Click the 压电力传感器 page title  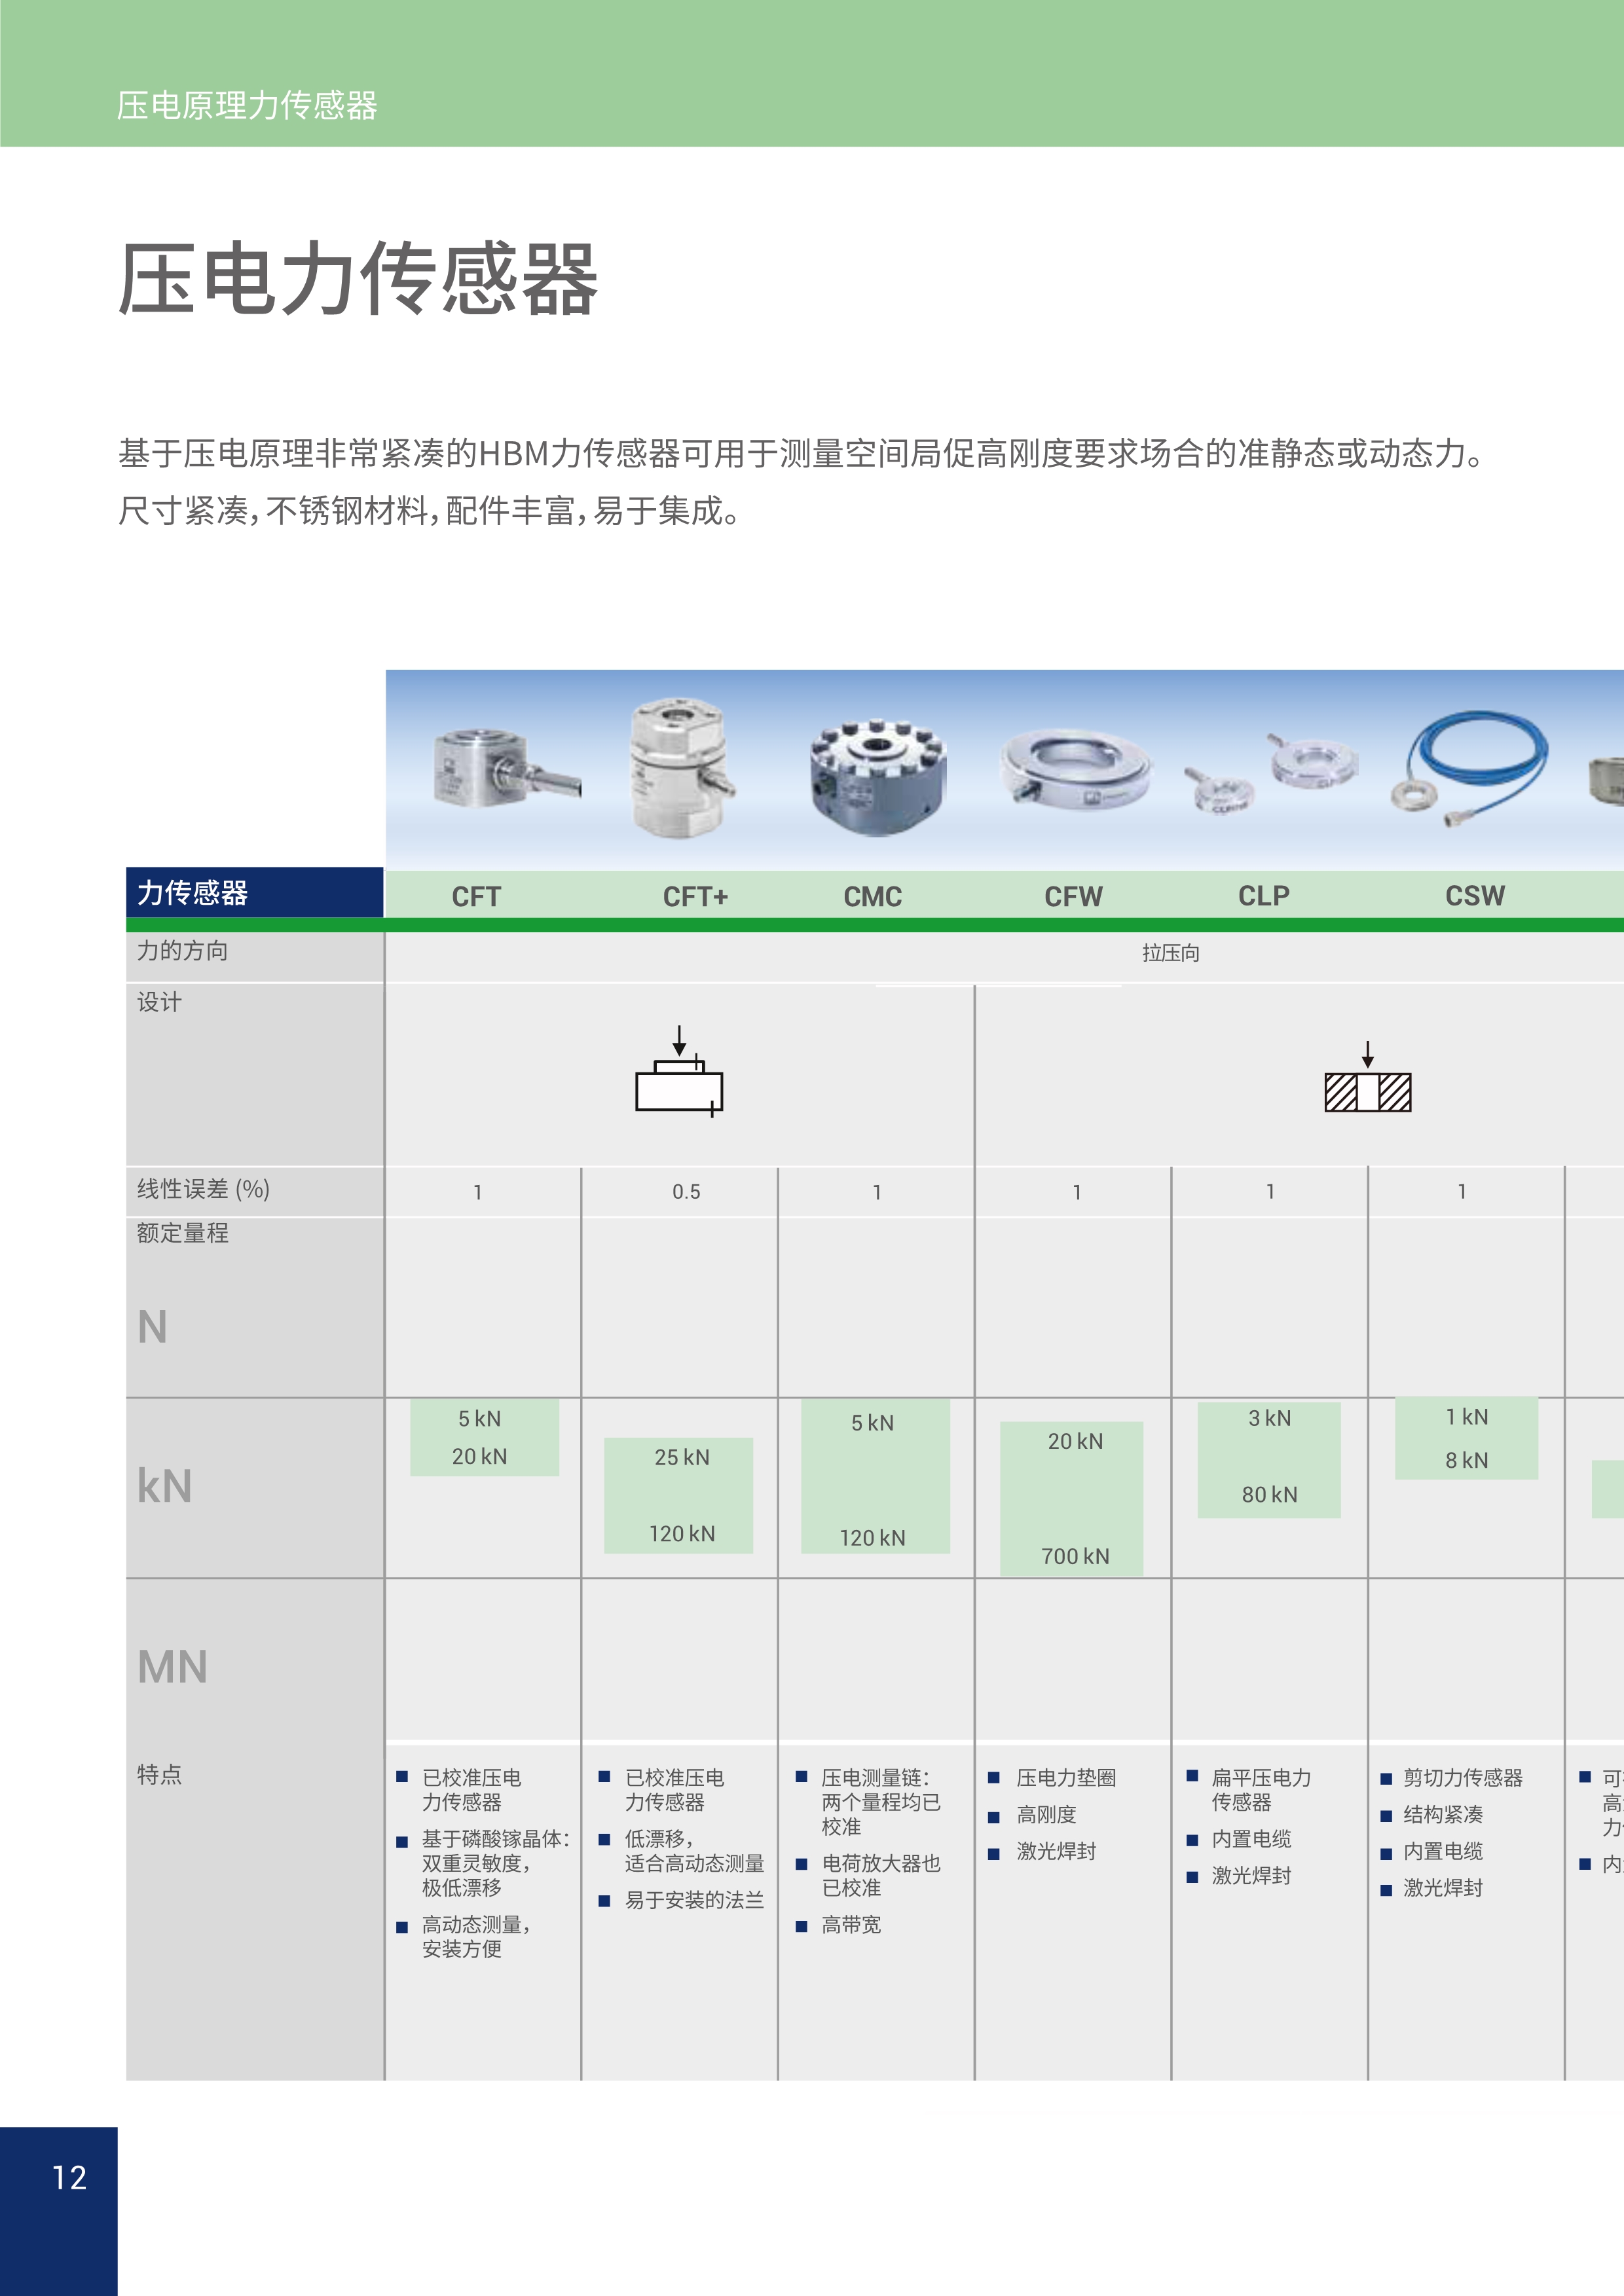point(358,279)
